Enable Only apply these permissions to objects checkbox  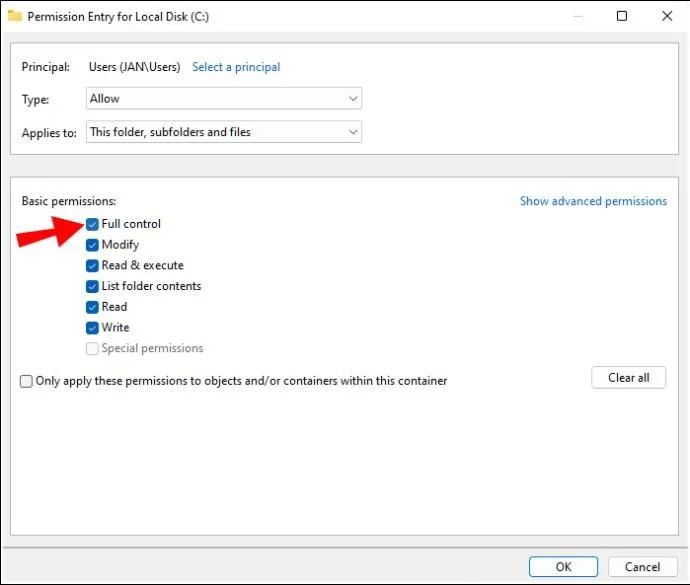26,381
